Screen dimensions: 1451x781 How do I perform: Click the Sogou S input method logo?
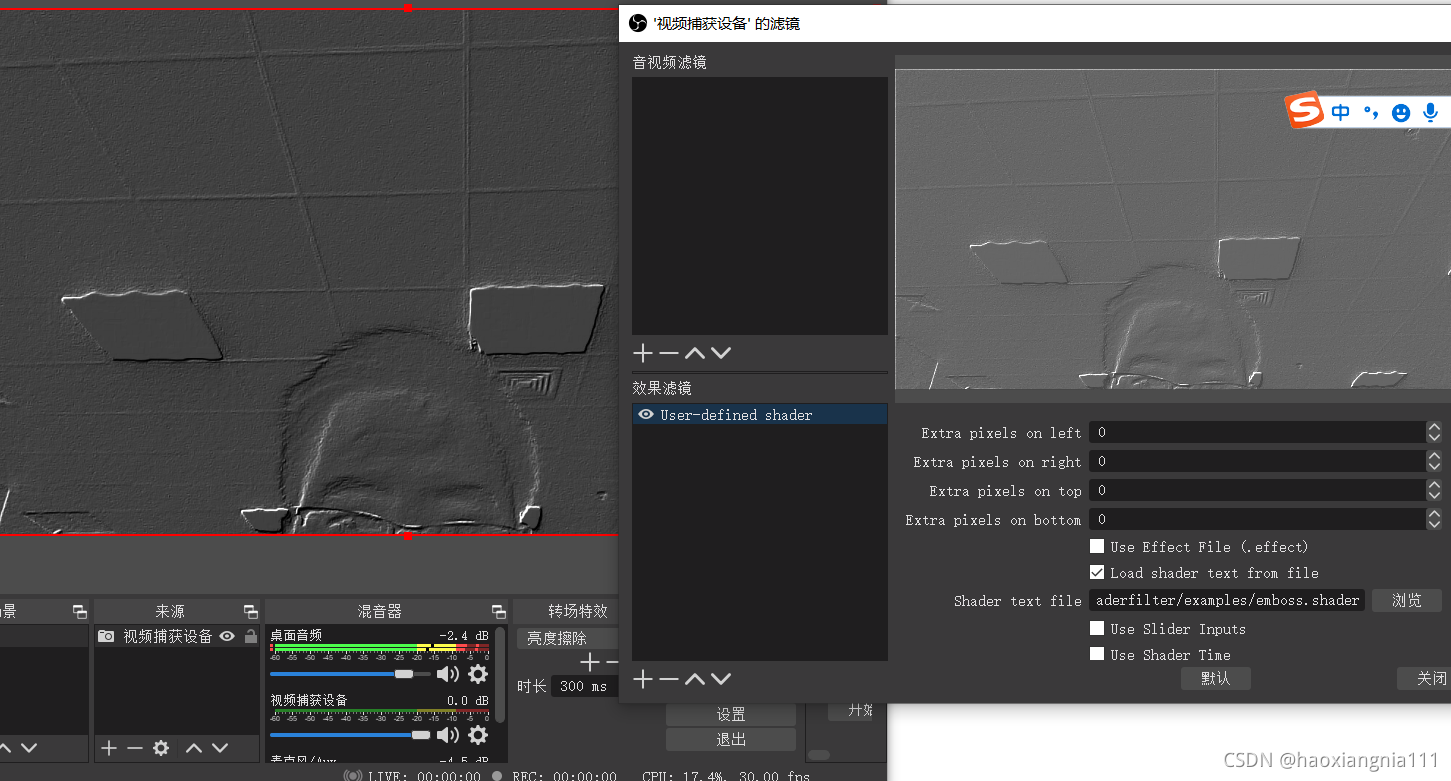point(1305,111)
